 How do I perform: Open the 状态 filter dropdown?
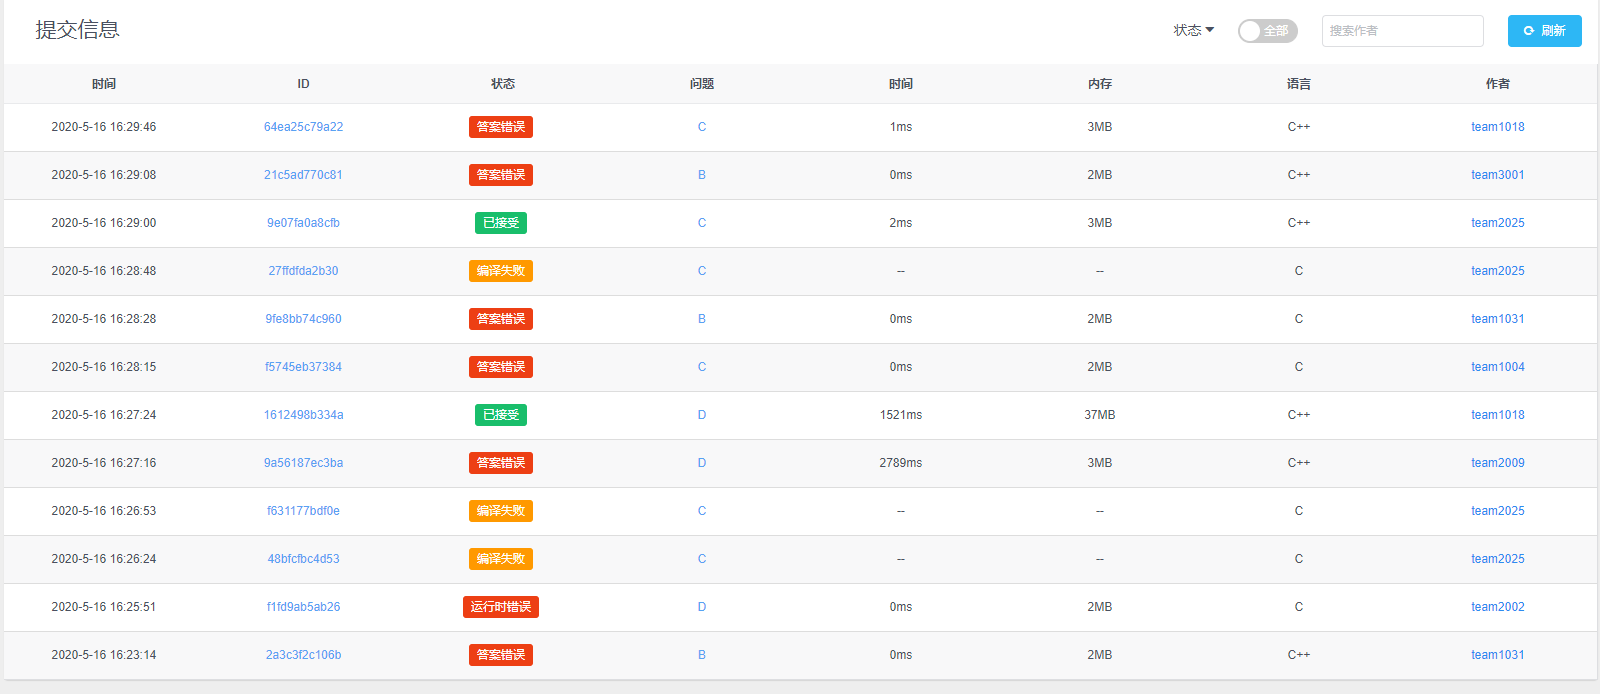(x=1193, y=30)
